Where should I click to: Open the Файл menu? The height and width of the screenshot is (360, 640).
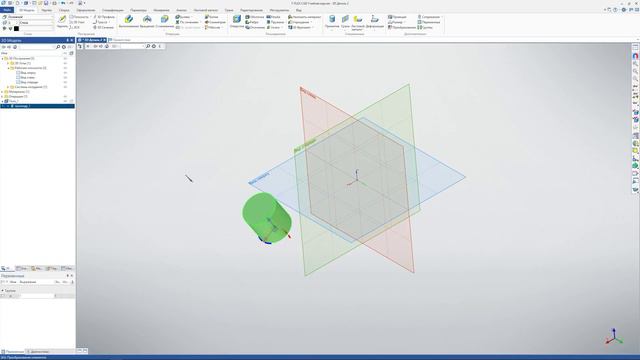(x=7, y=10)
